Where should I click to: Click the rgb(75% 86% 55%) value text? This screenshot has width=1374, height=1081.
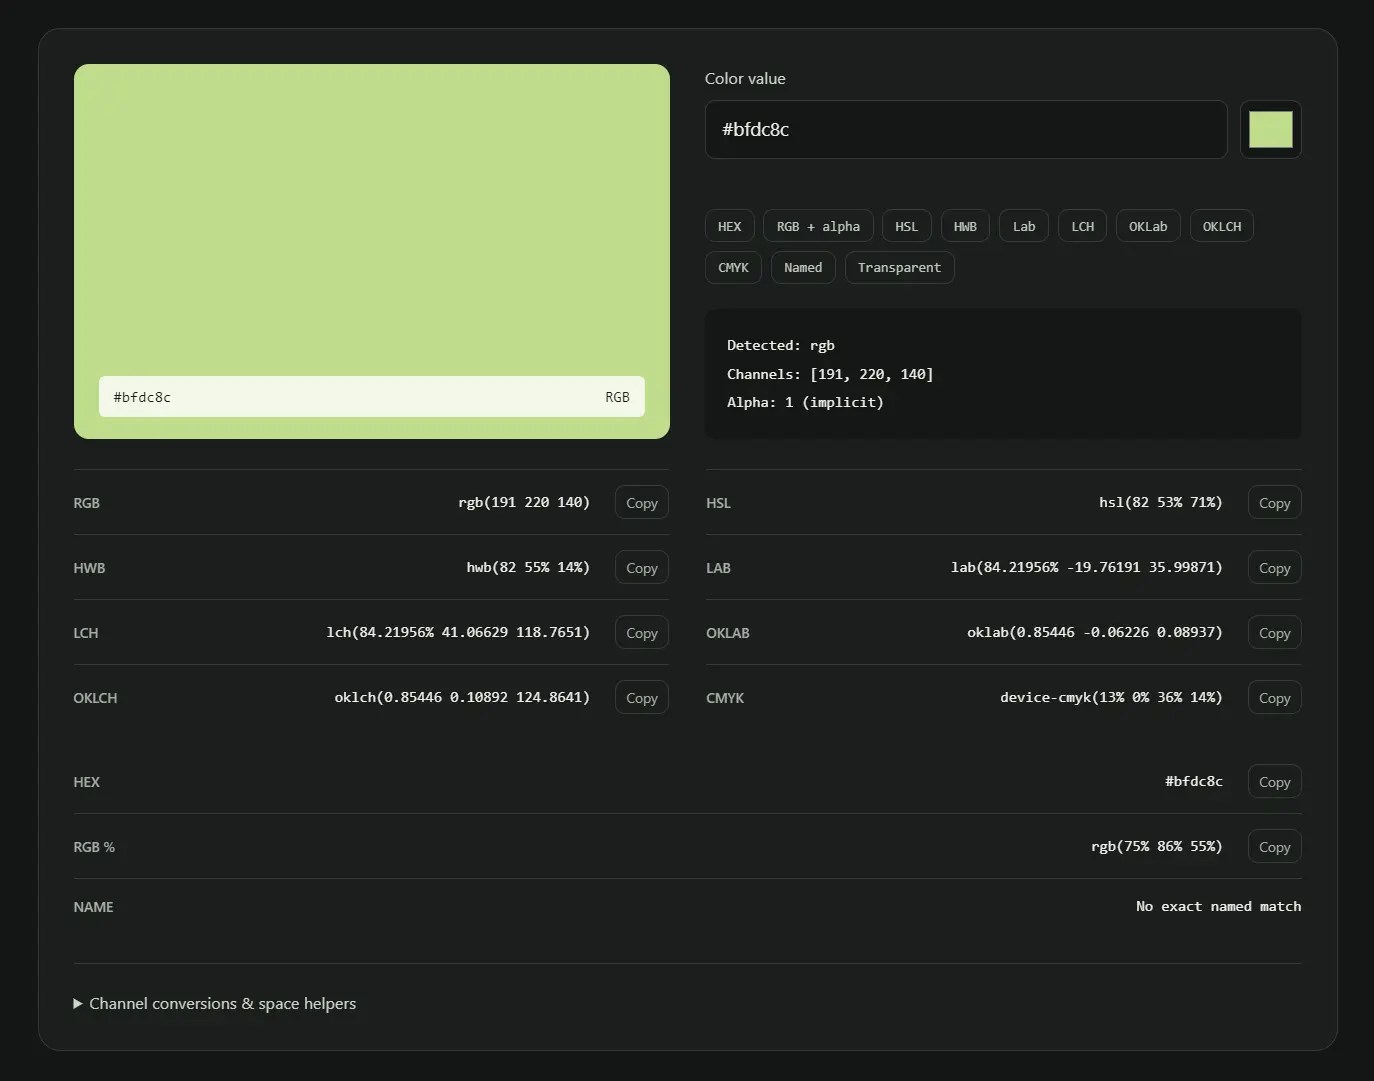pos(1157,846)
